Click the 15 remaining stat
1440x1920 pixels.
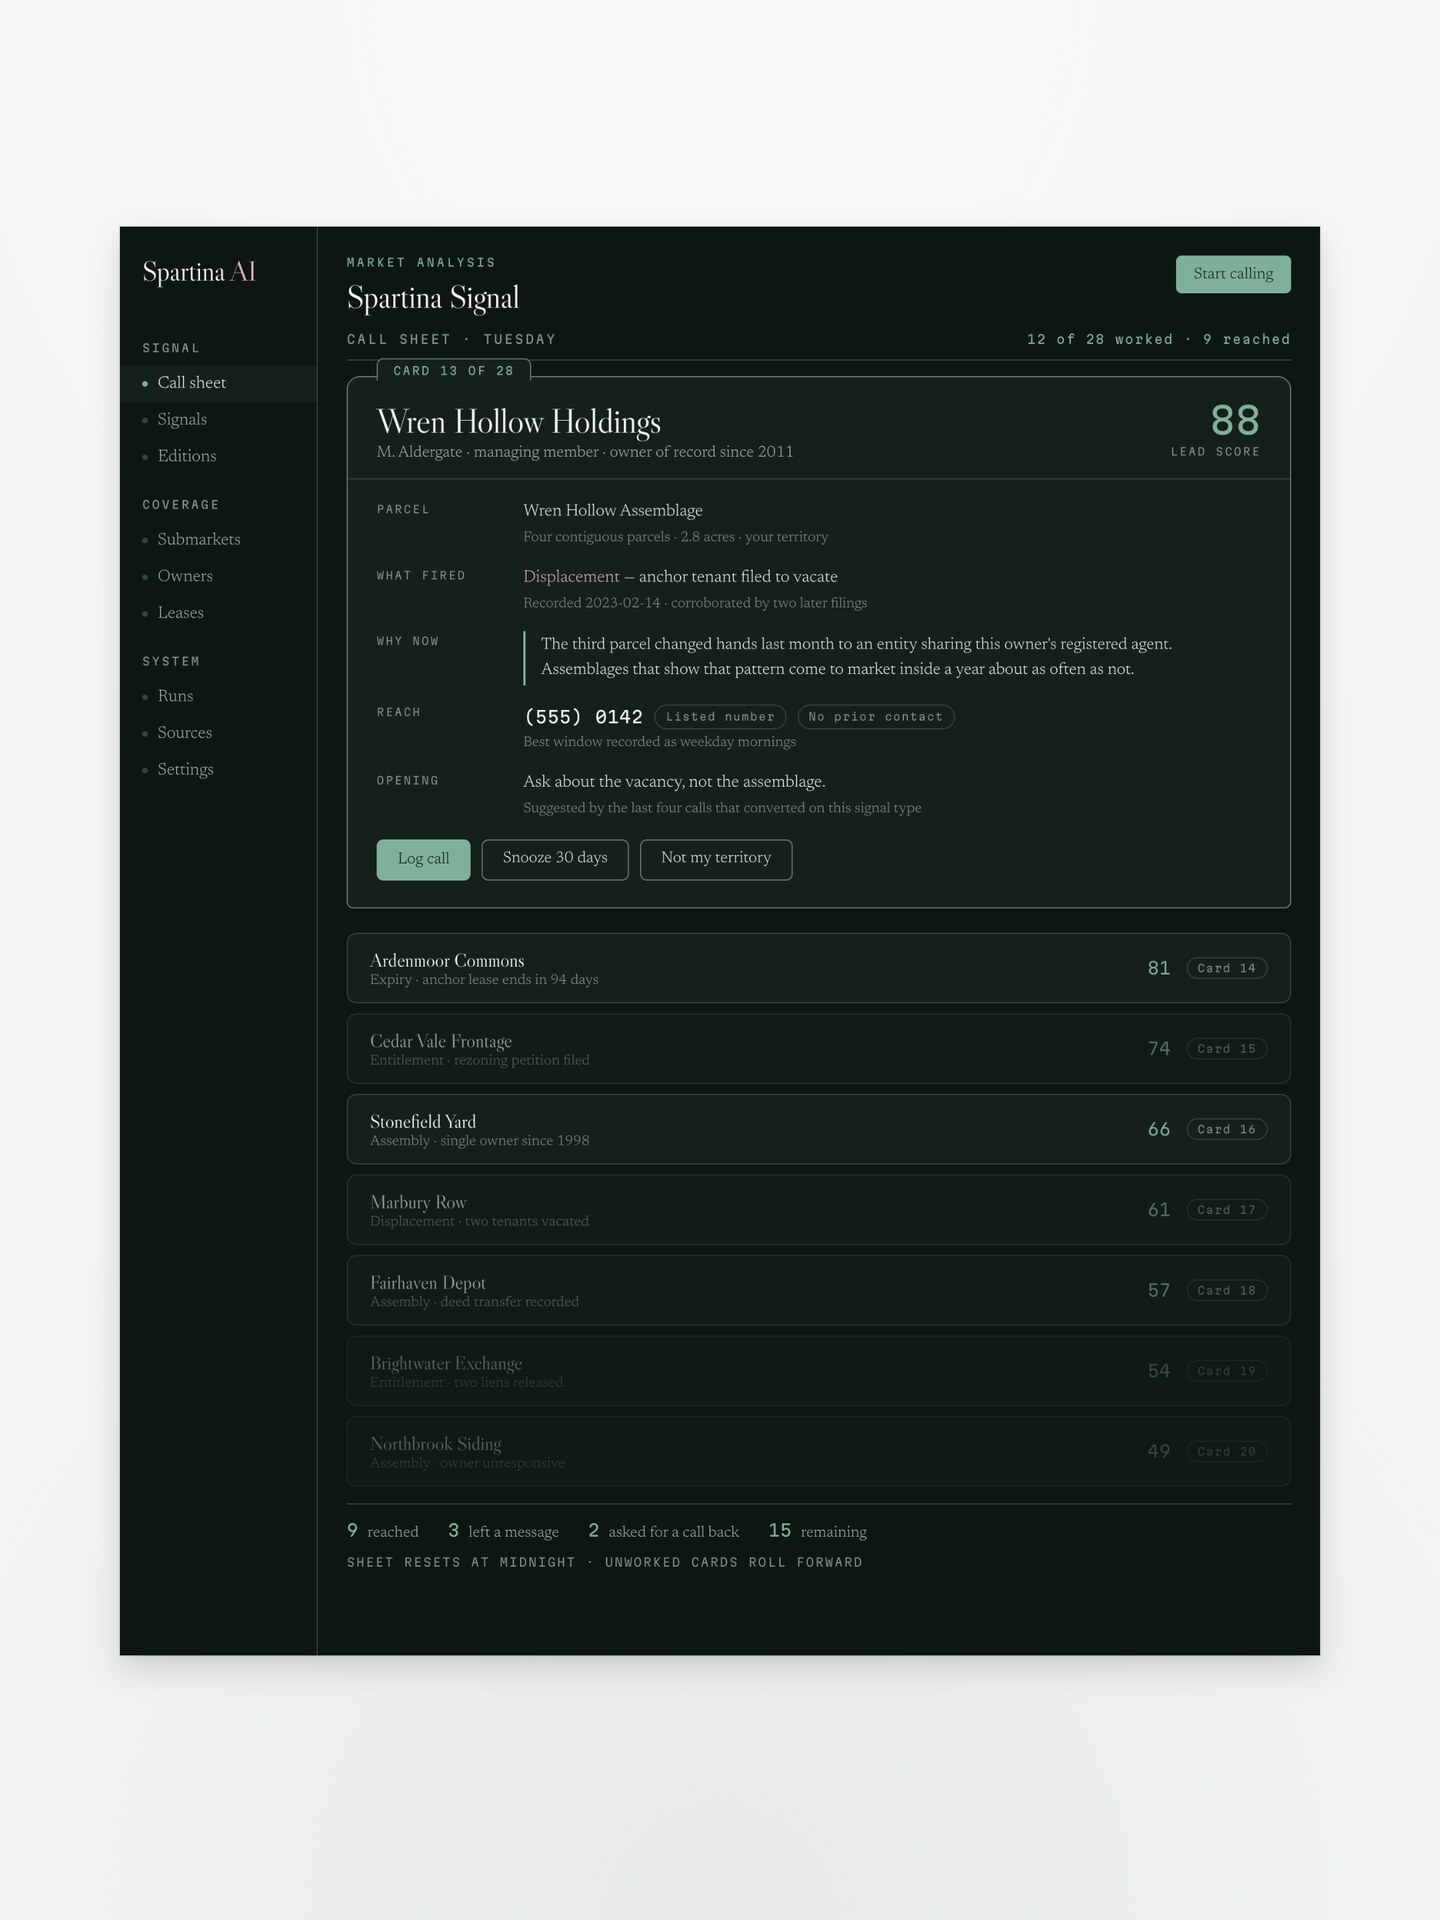(x=818, y=1531)
